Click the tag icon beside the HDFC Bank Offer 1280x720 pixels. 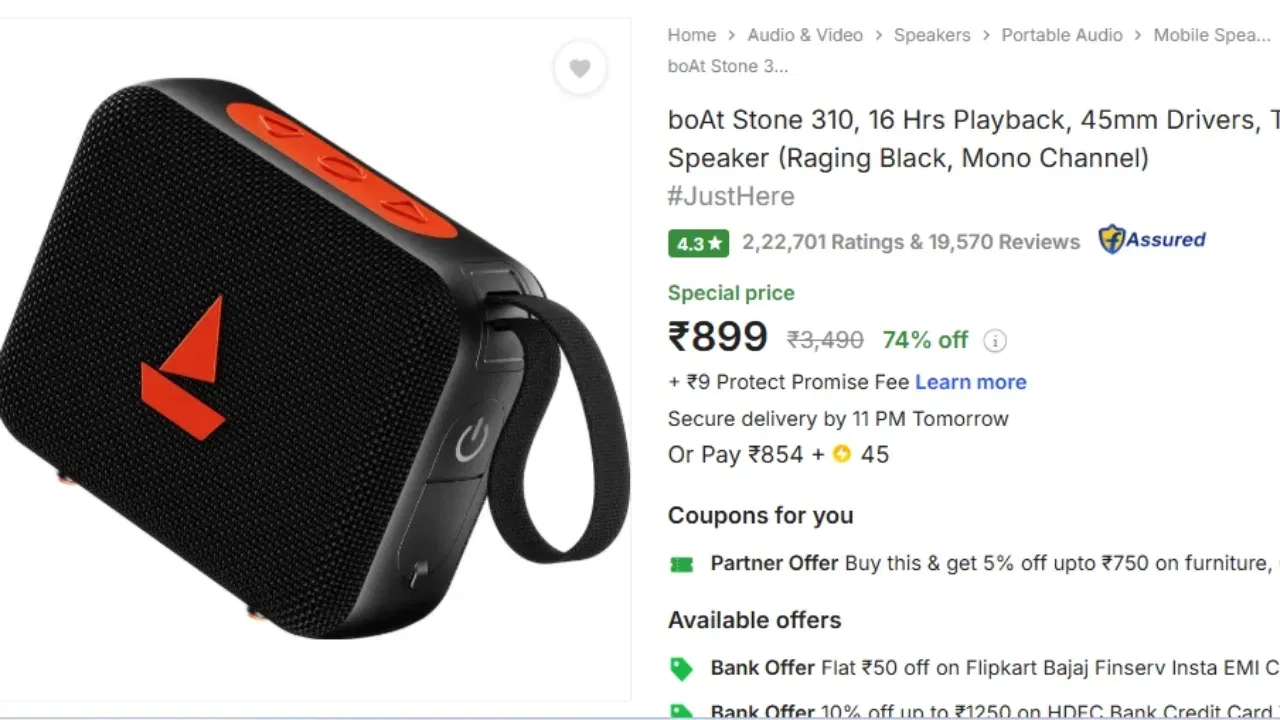[x=681, y=711]
